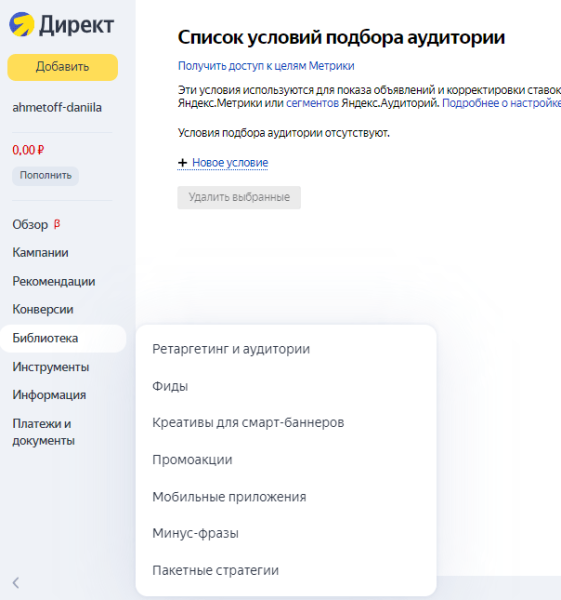Choose Фиды in the library submenu
The height and width of the screenshot is (600, 561).
pos(170,386)
